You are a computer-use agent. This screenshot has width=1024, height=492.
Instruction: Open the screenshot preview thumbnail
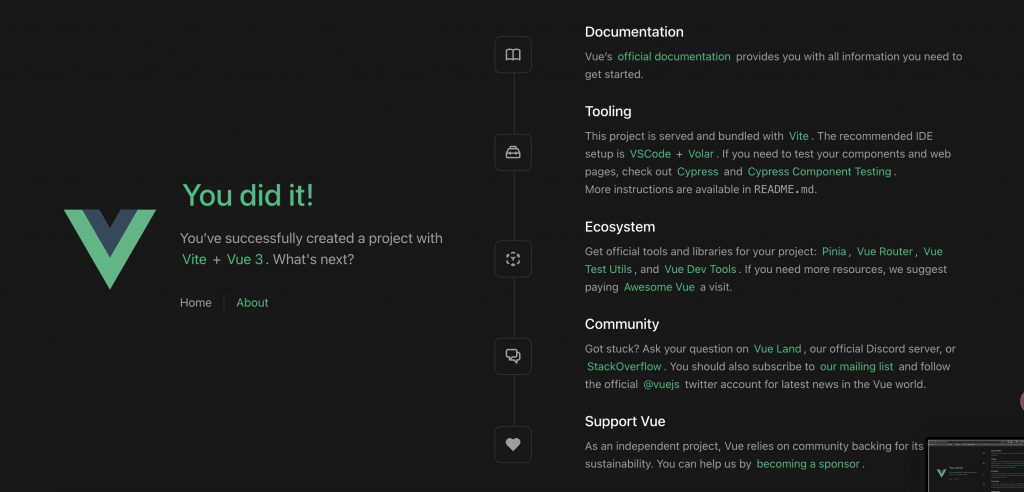click(x=975, y=465)
